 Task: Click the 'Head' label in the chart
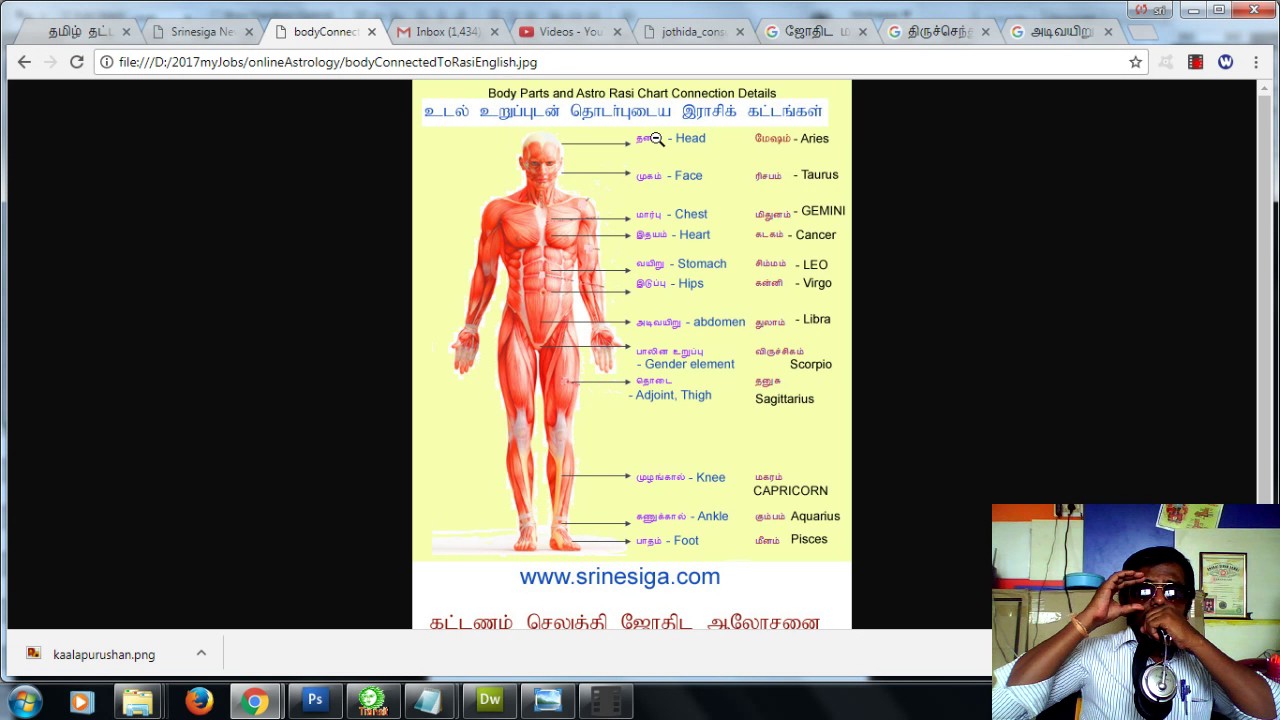[x=690, y=138]
